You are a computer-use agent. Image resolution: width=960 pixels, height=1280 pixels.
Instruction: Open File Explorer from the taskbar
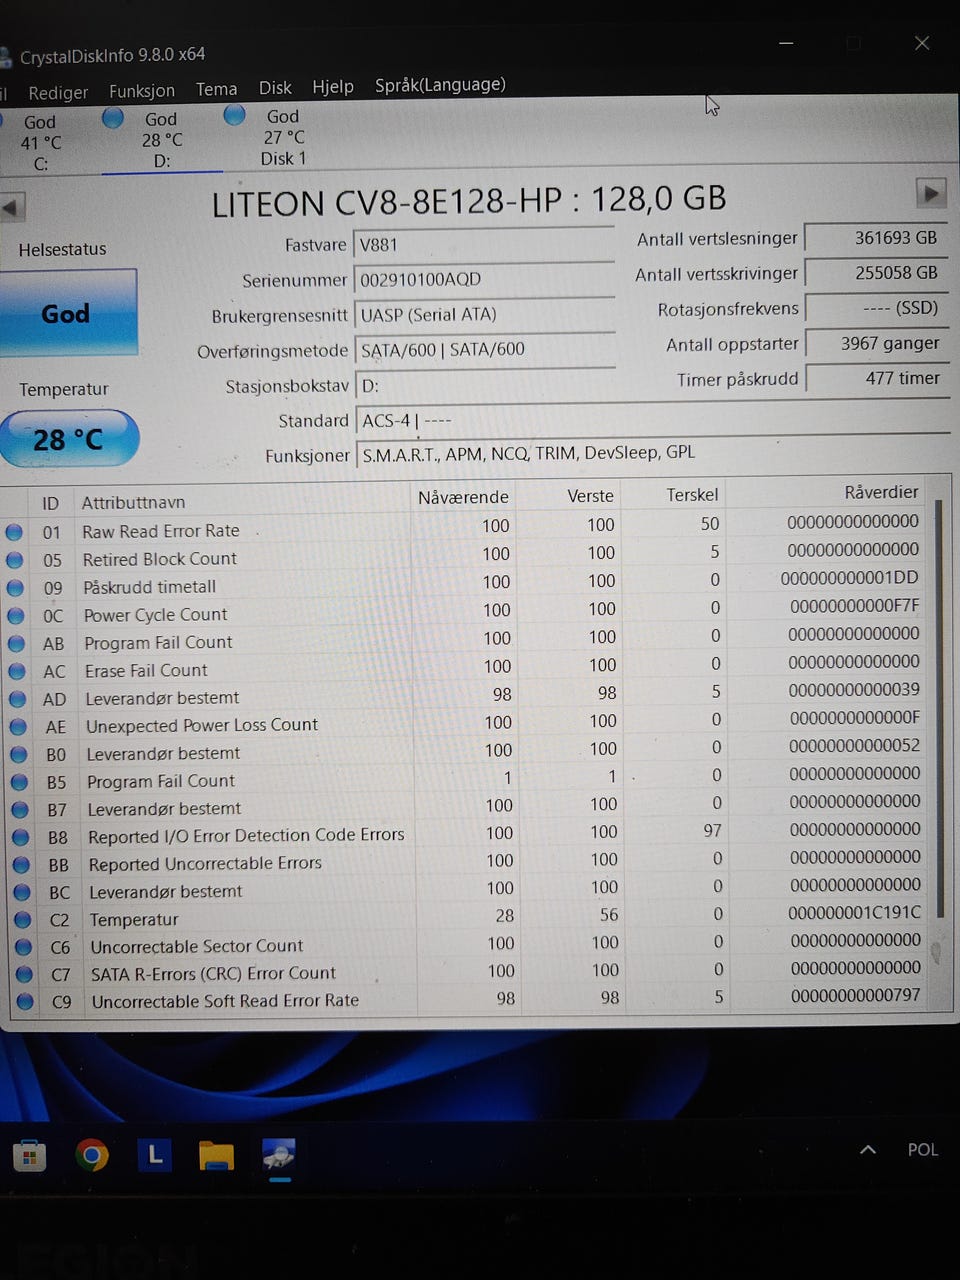tap(216, 1155)
